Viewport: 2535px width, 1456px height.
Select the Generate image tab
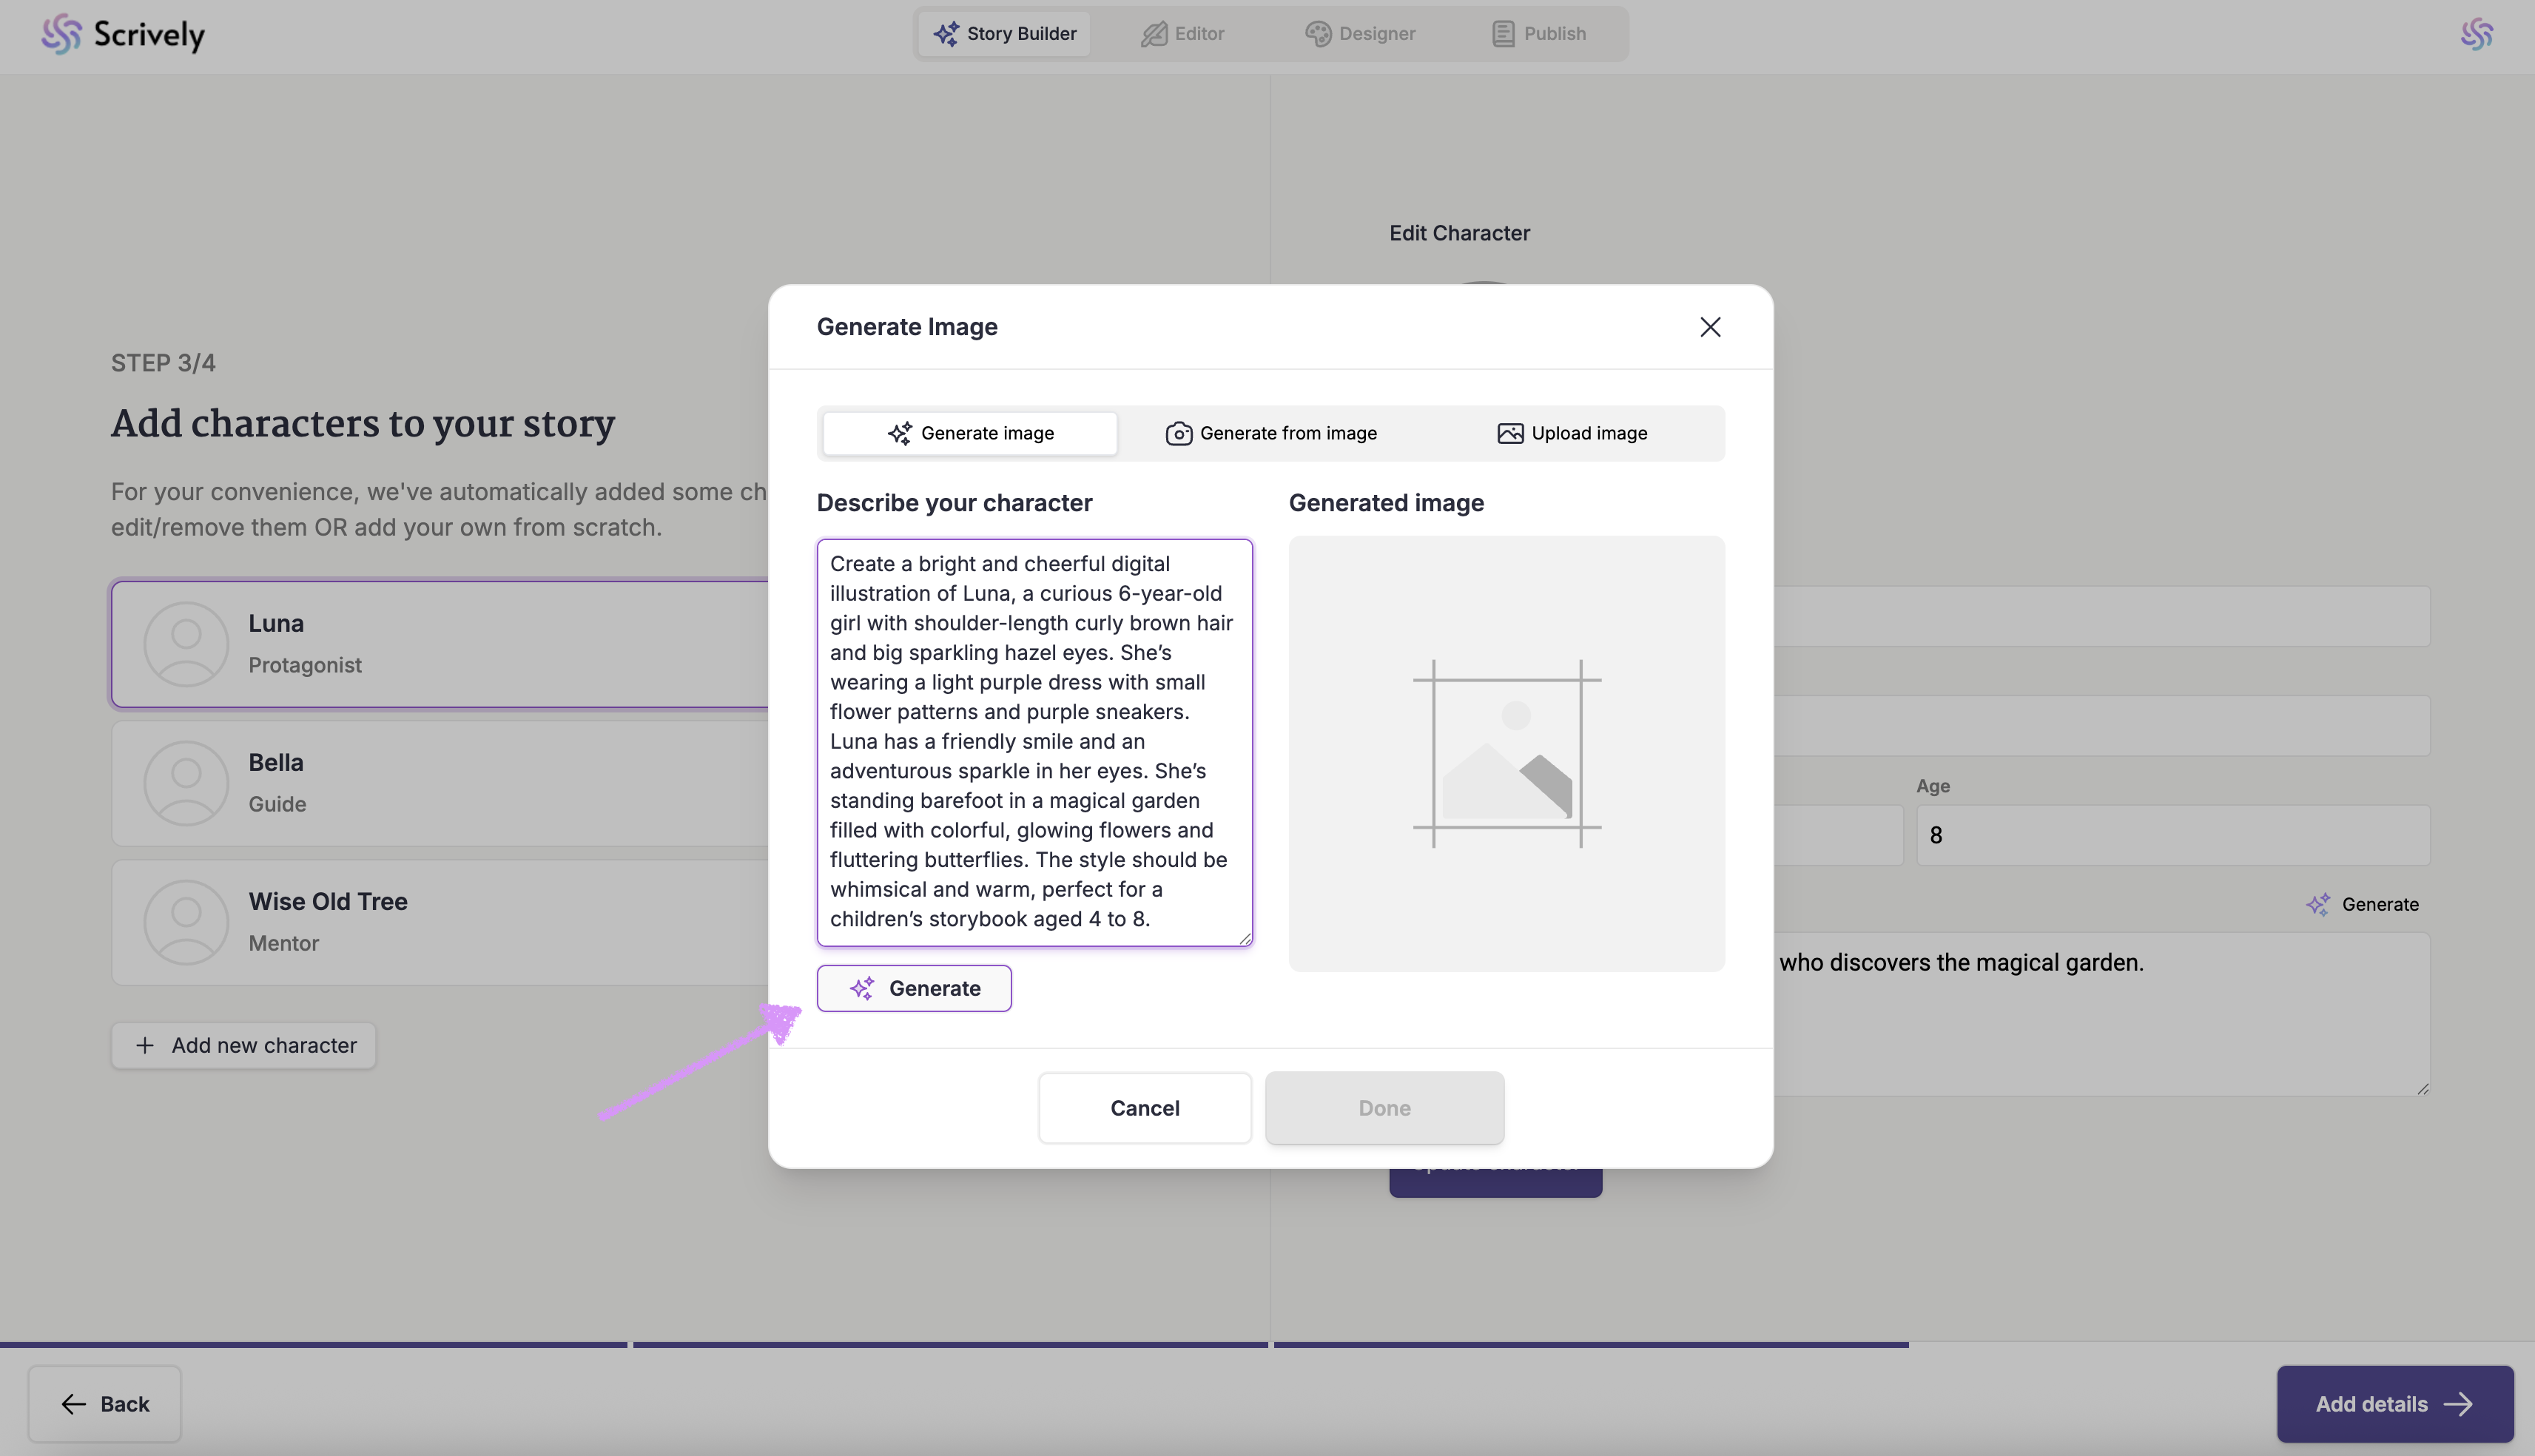(x=970, y=433)
